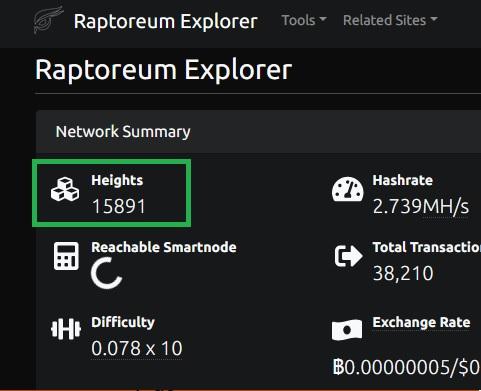Click the Network Summary panel header
481x391 pixels.
click(258, 132)
